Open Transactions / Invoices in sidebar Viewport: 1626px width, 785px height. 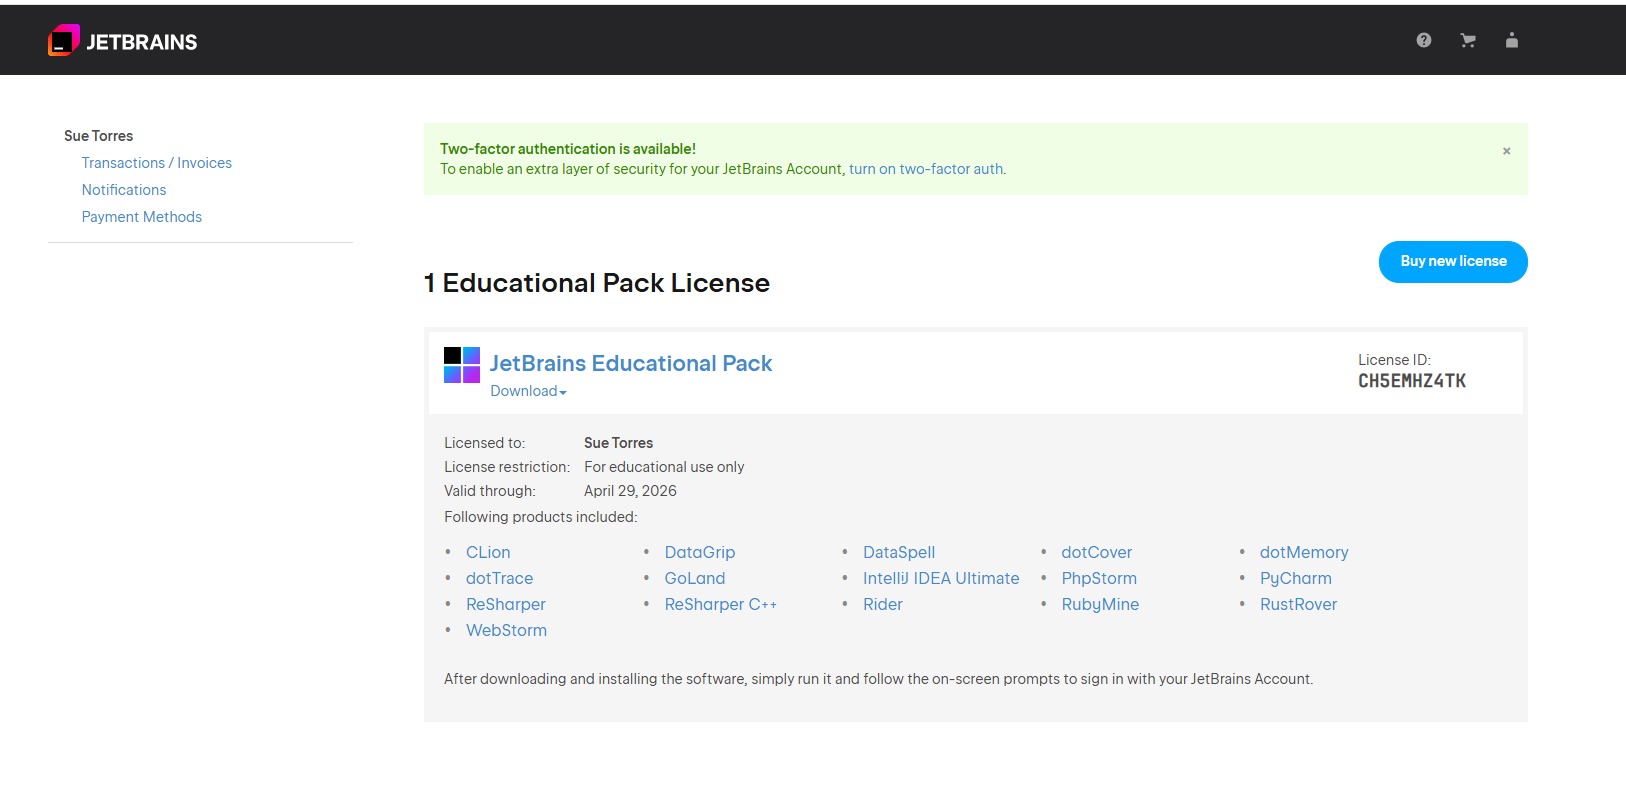tap(156, 163)
